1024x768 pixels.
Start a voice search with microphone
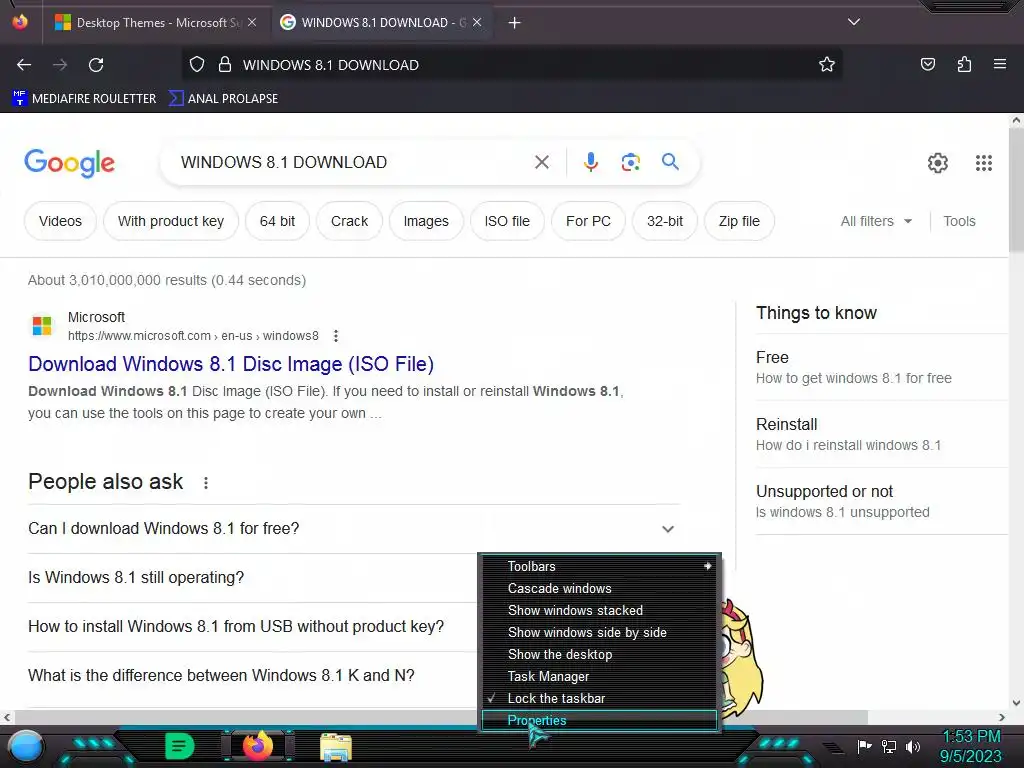pos(591,162)
